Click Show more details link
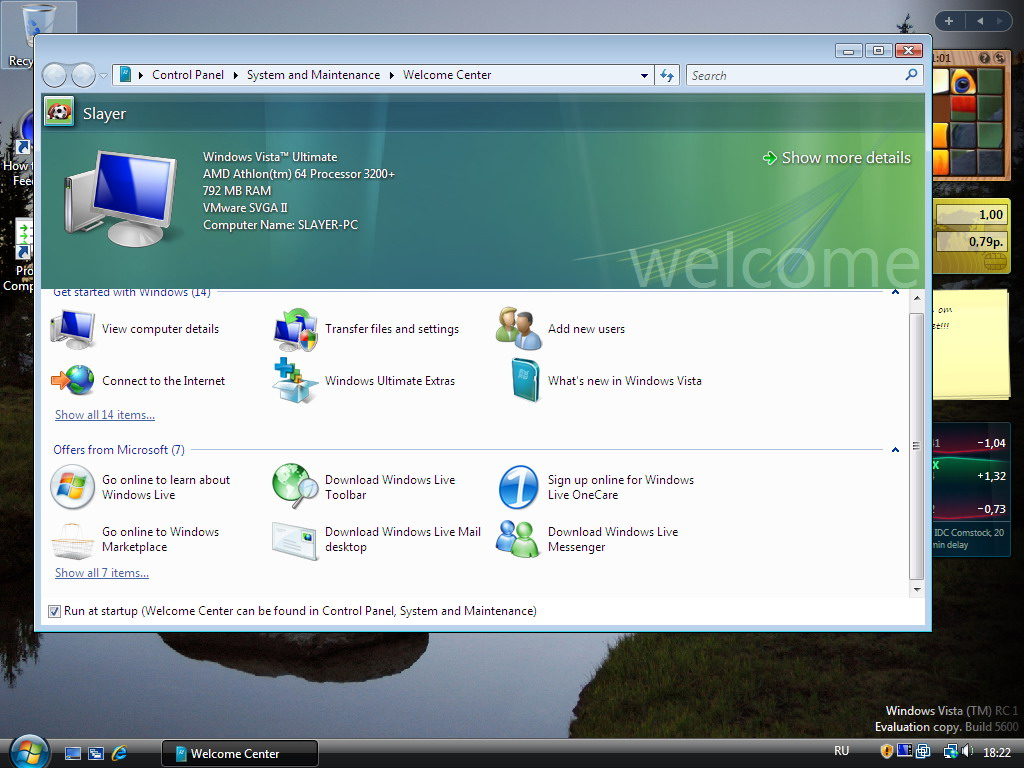Screen dimensions: 1024x768 click(x=837, y=157)
